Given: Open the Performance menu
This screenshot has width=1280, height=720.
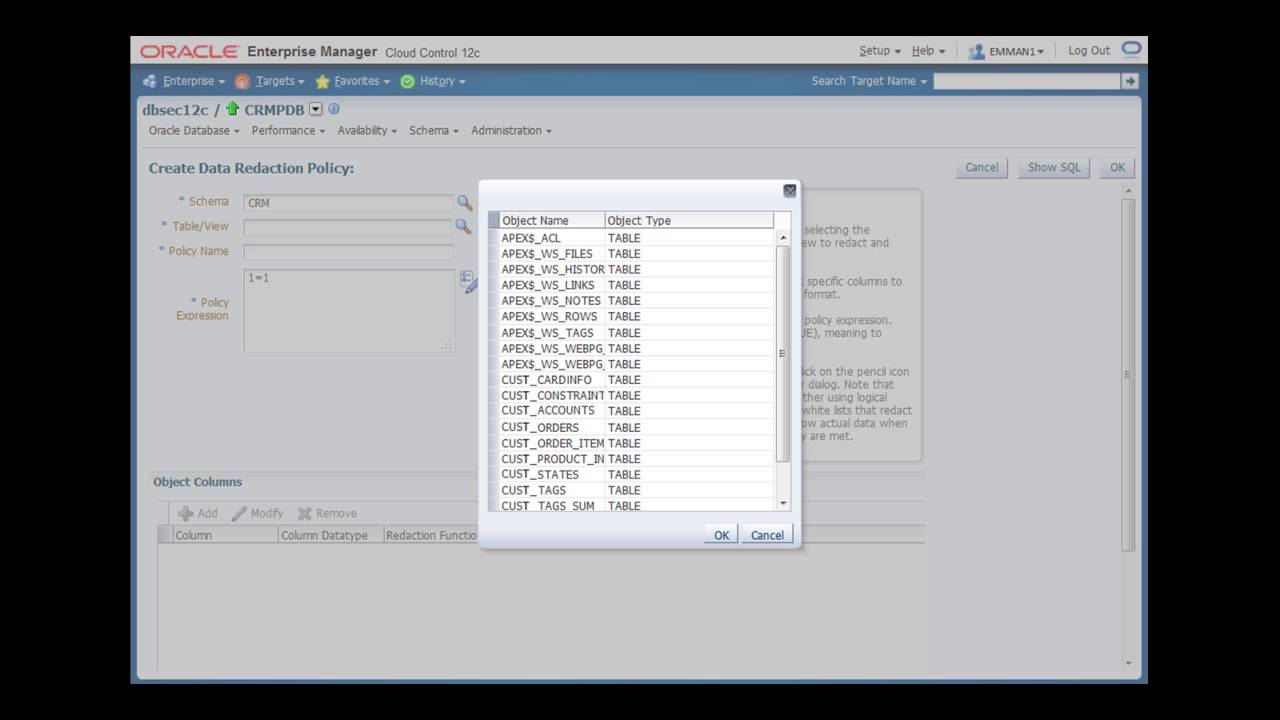Looking at the screenshot, I should 288,130.
